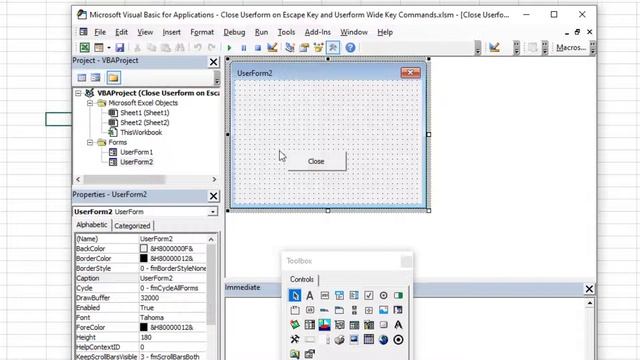Image resolution: width=640 pixels, height=360 pixels.
Task: Open the File menu
Action: pos(100,32)
